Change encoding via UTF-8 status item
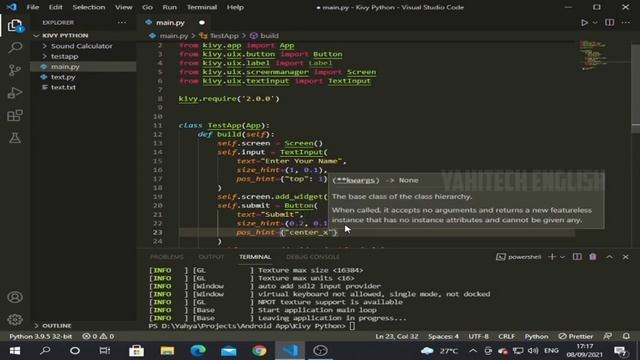This screenshot has width=640, height=360. (x=478, y=336)
